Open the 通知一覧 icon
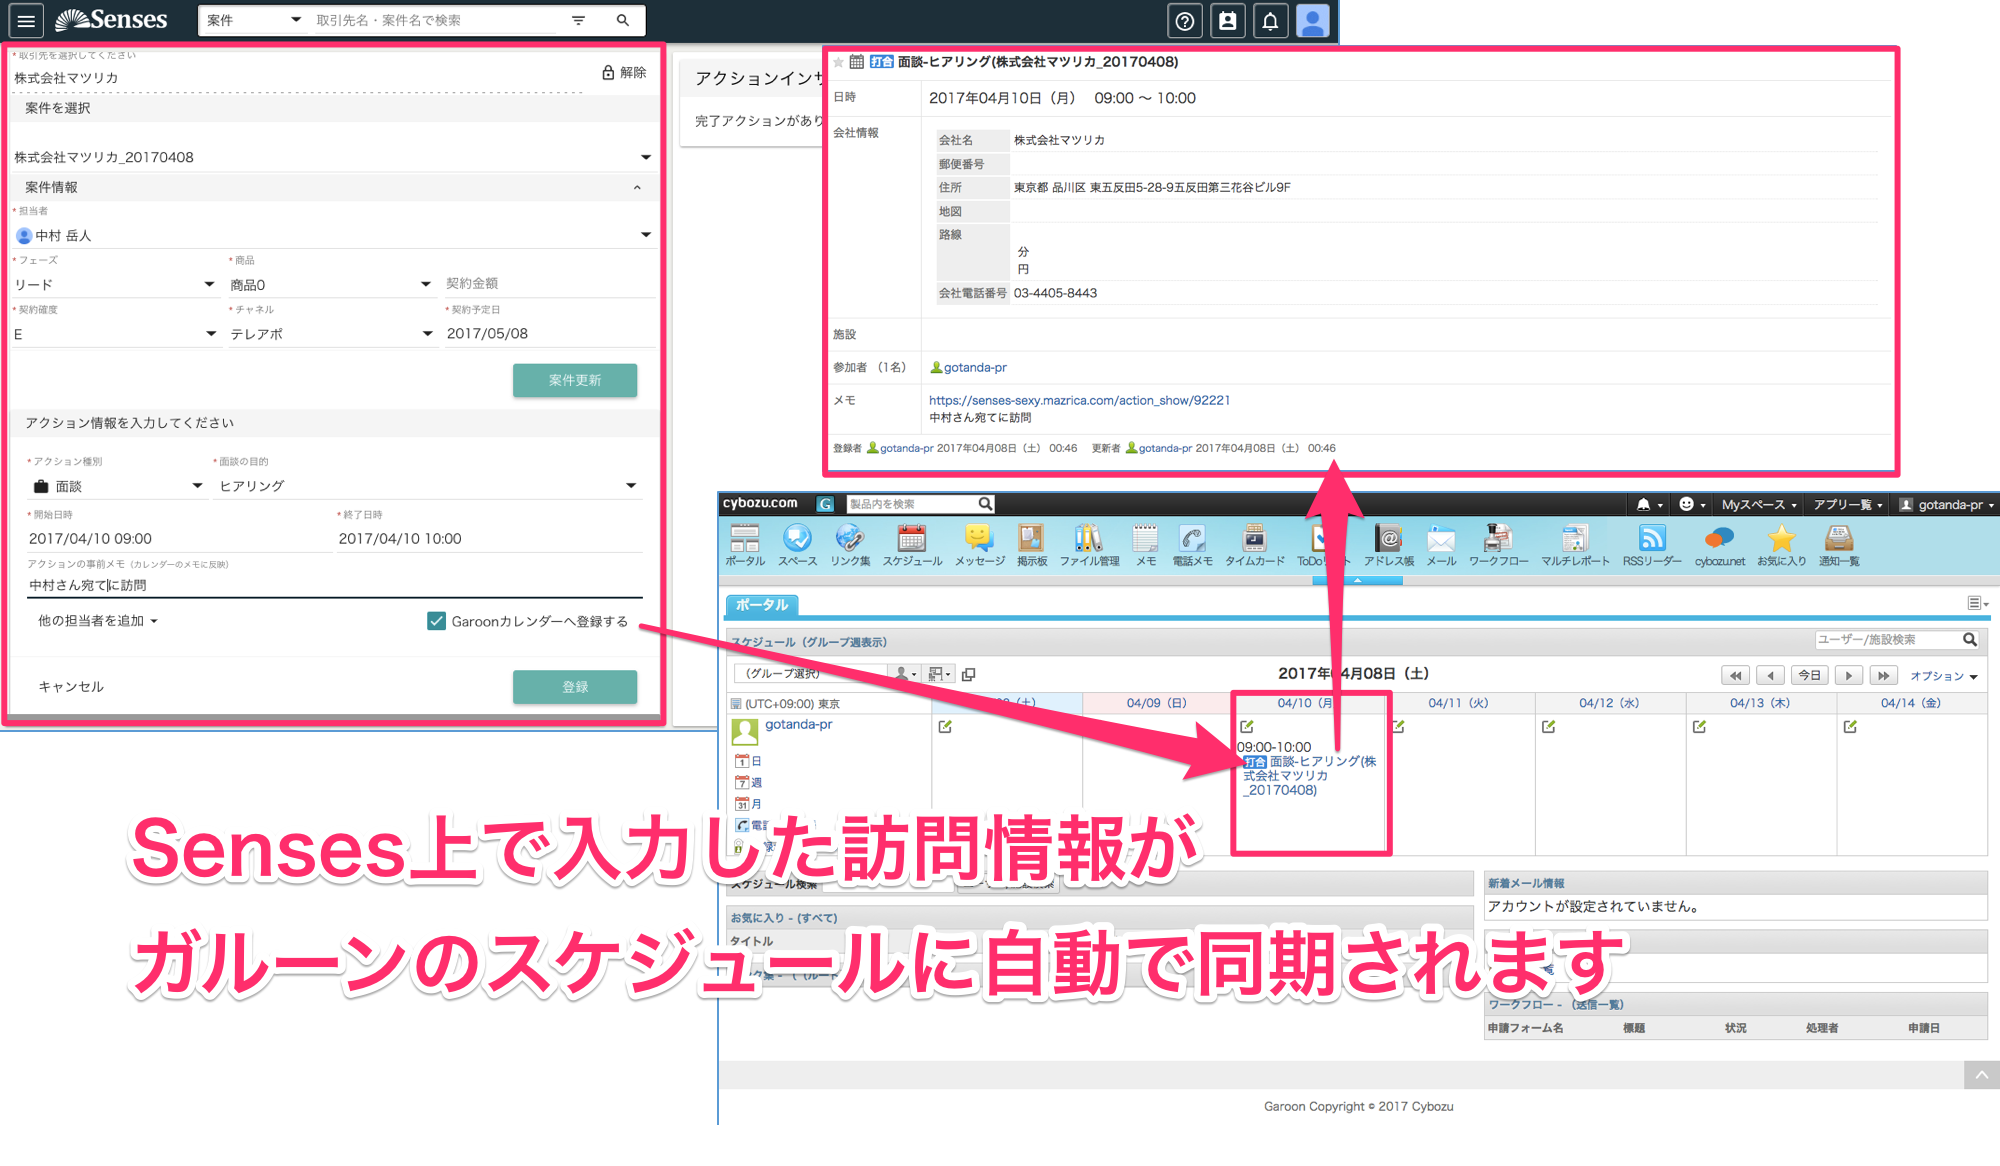 tap(1838, 546)
